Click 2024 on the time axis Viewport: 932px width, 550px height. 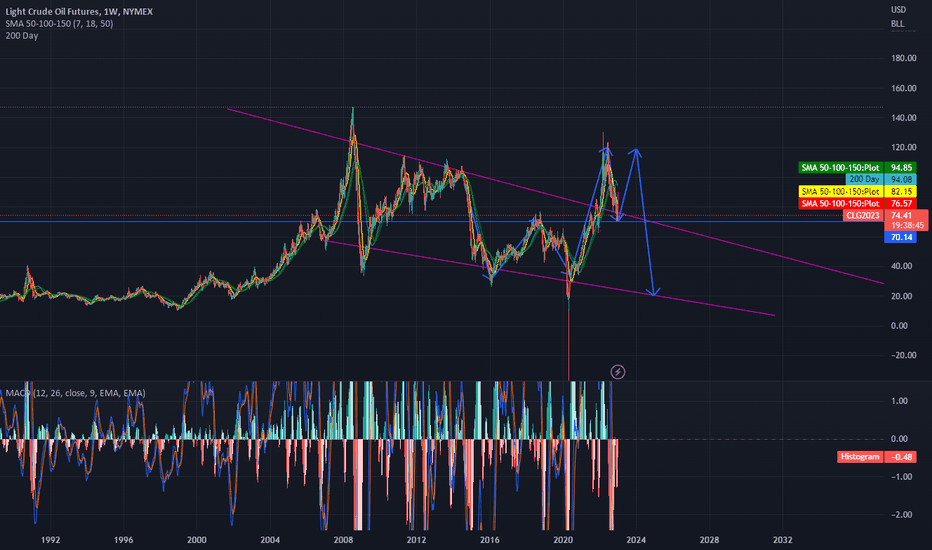636,540
